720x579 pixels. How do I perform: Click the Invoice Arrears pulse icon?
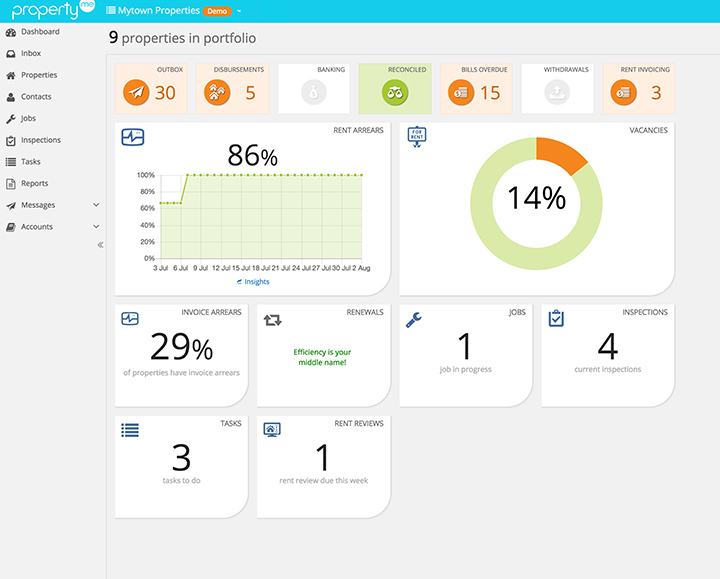point(130,319)
